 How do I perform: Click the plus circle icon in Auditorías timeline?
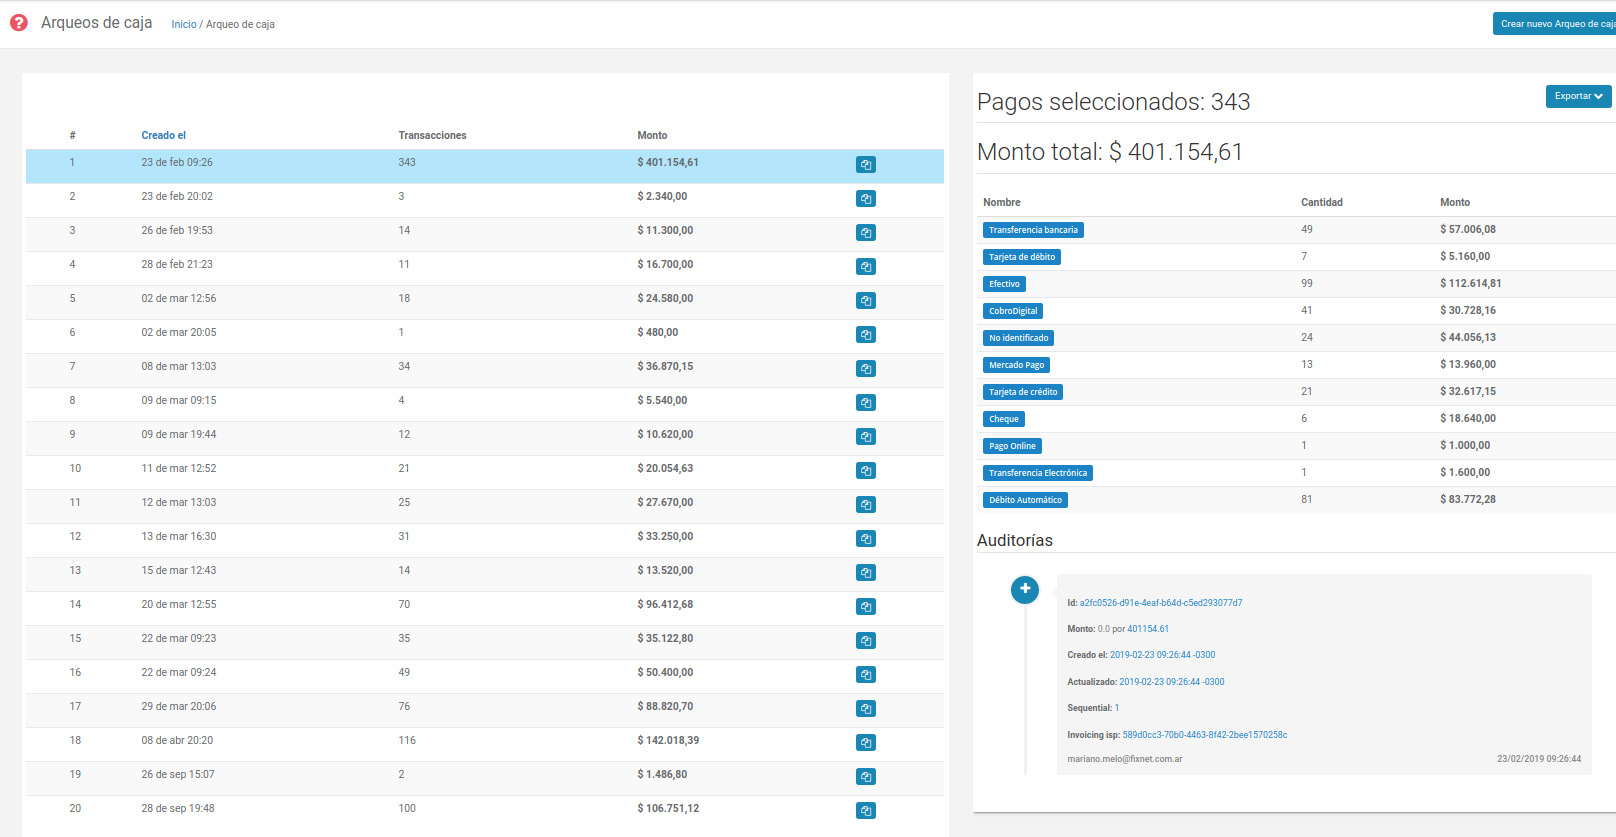(1025, 589)
